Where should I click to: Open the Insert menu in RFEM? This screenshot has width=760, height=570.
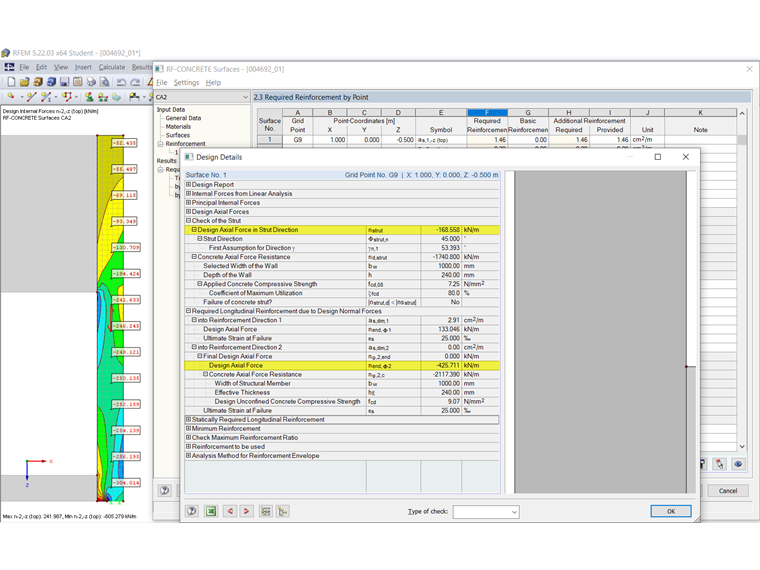point(83,67)
